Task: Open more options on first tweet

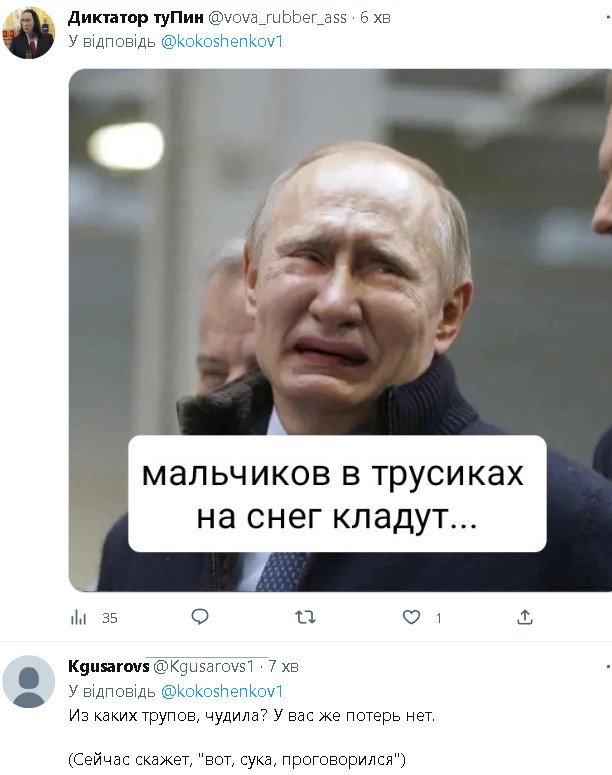Action: pos(608,17)
